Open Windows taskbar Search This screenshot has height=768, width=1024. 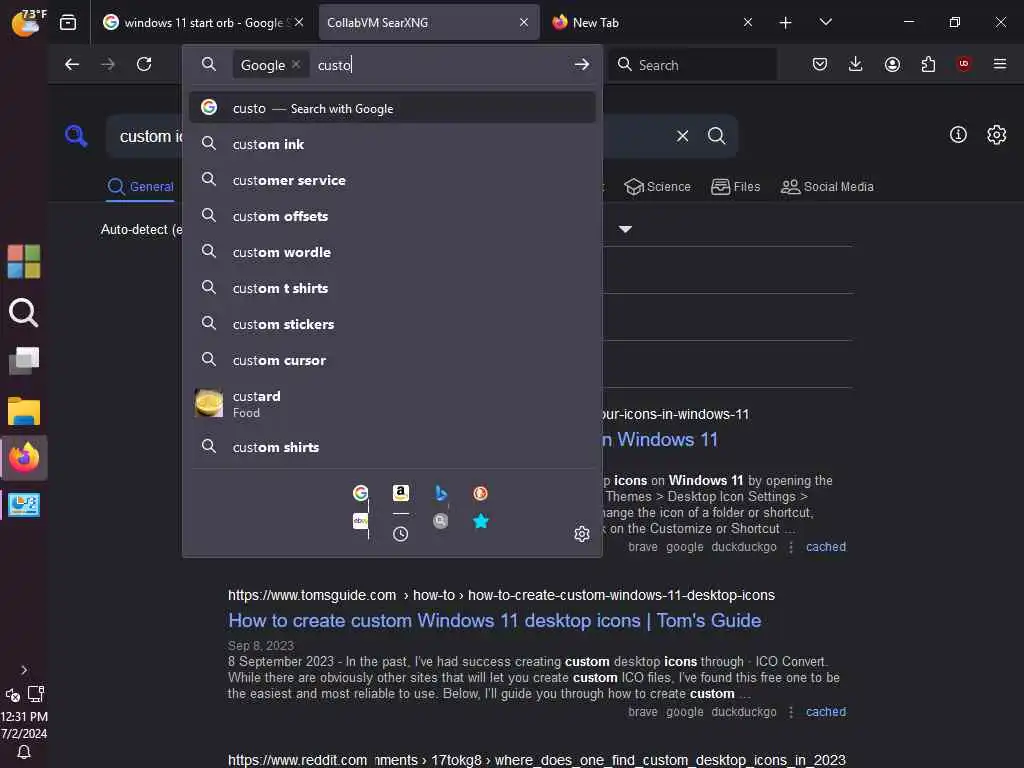(24, 312)
